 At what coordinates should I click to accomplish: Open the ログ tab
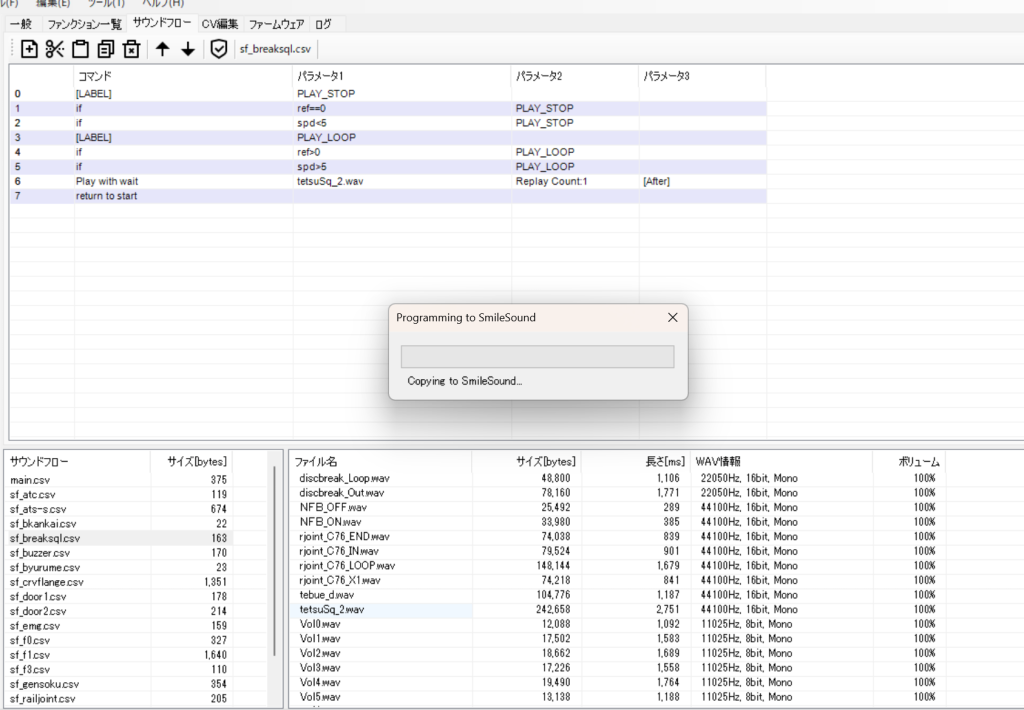click(323, 23)
